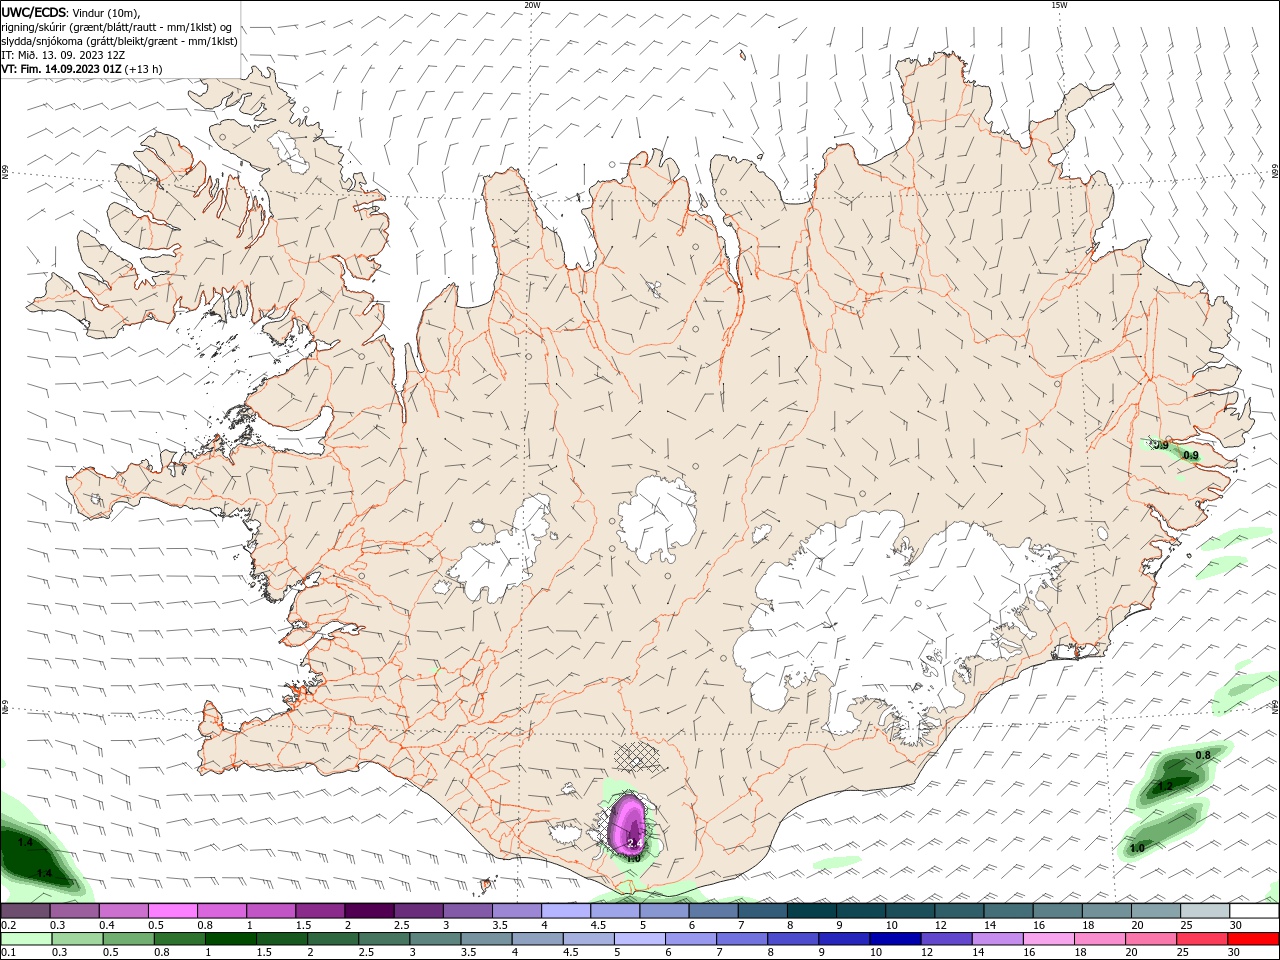The width and height of the screenshot is (1280, 960).
Task: Pick the dark blue 10–12 rain scale swatch
Action: click(x=893, y=939)
